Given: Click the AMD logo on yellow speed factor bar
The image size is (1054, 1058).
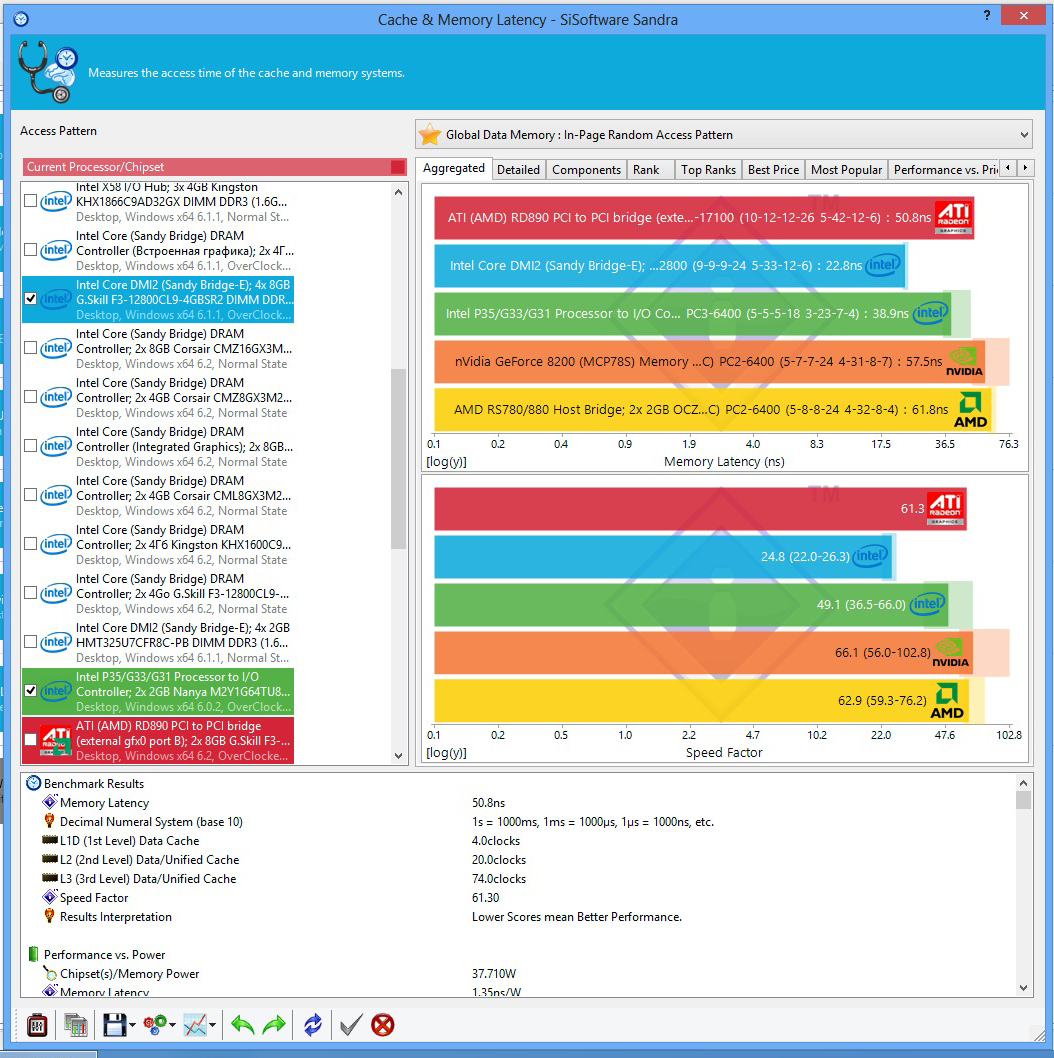Looking at the screenshot, I should click(x=947, y=701).
